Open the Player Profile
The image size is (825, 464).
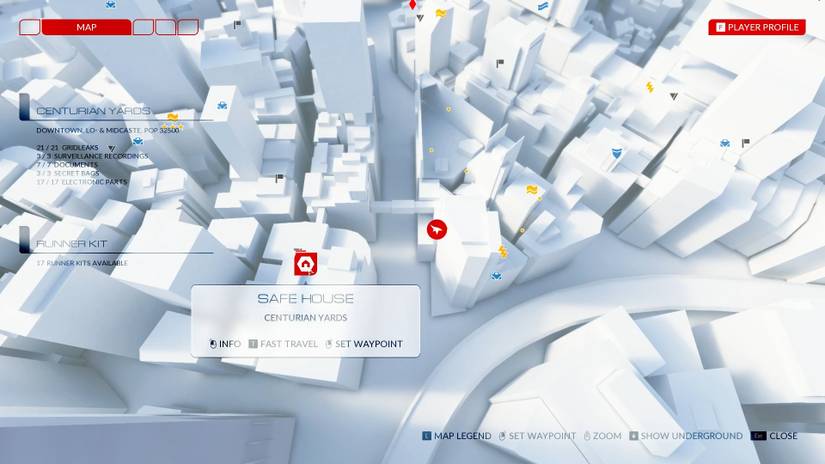pos(757,27)
